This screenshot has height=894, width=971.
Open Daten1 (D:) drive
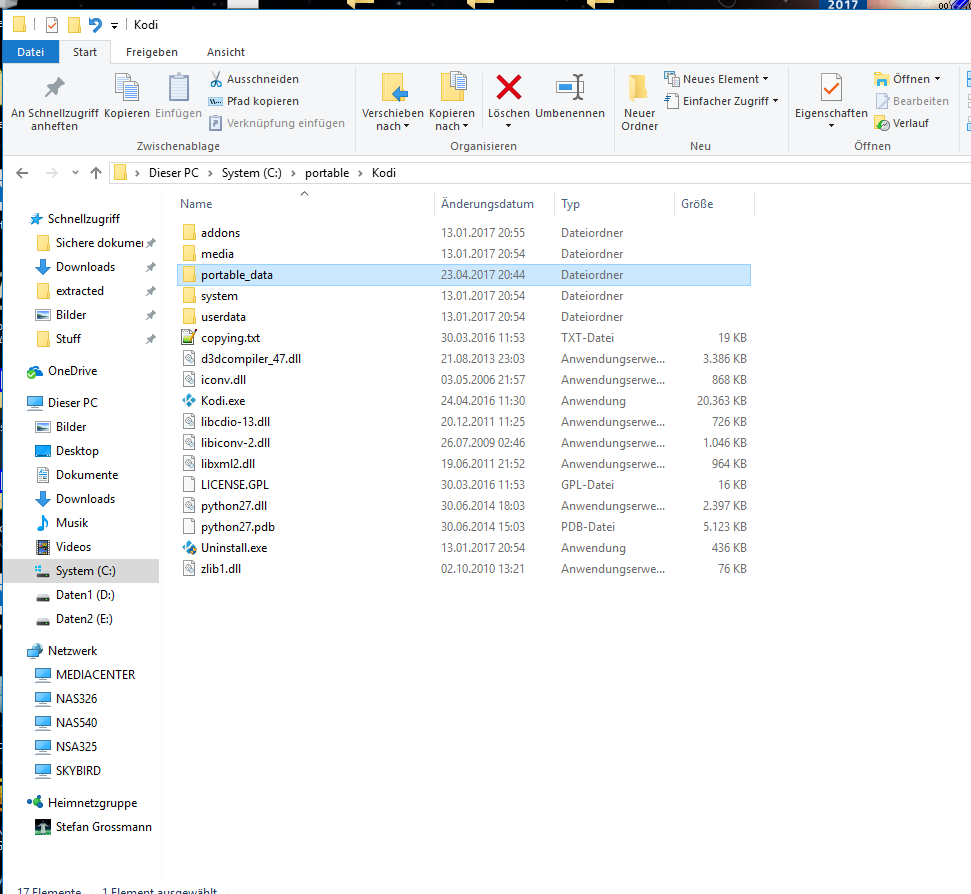[x=85, y=595]
